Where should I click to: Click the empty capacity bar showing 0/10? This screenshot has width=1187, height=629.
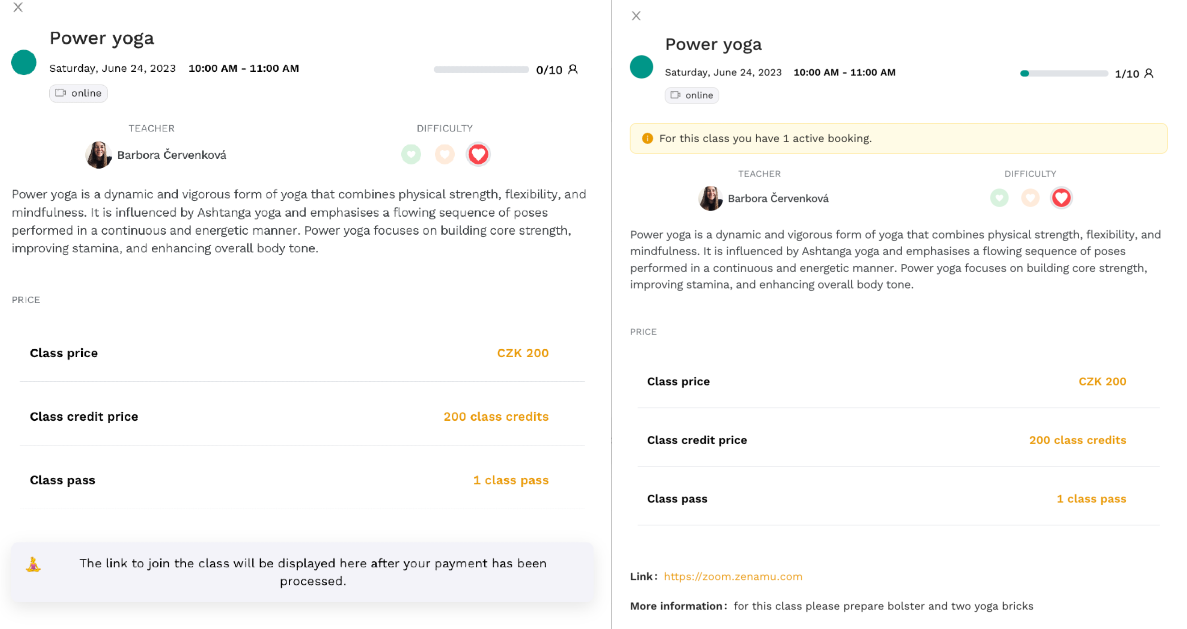[481, 70]
